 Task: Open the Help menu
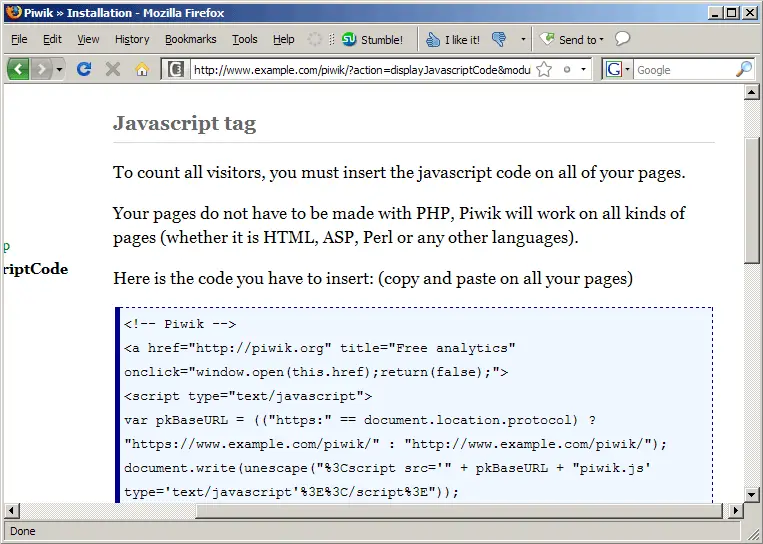(x=283, y=39)
